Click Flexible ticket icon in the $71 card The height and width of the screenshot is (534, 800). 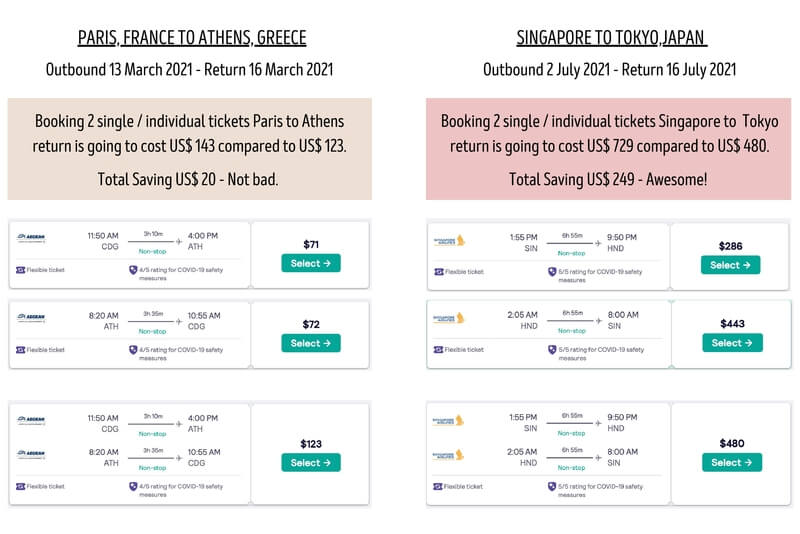tap(20, 270)
